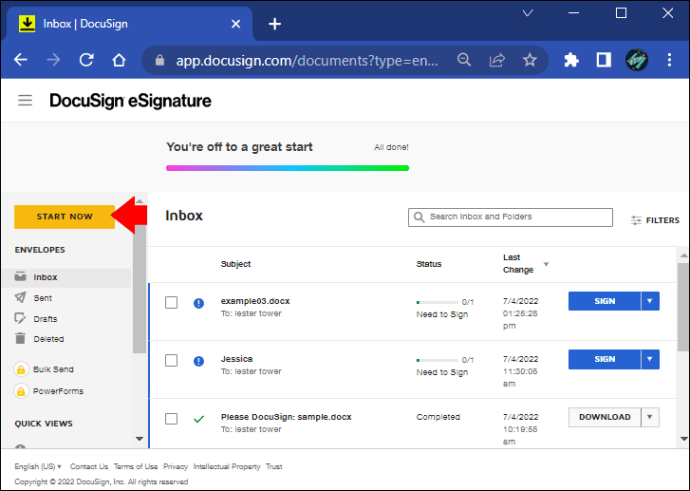Open browser home page
Image resolution: width=690 pixels, height=491 pixels.
[x=119, y=59]
